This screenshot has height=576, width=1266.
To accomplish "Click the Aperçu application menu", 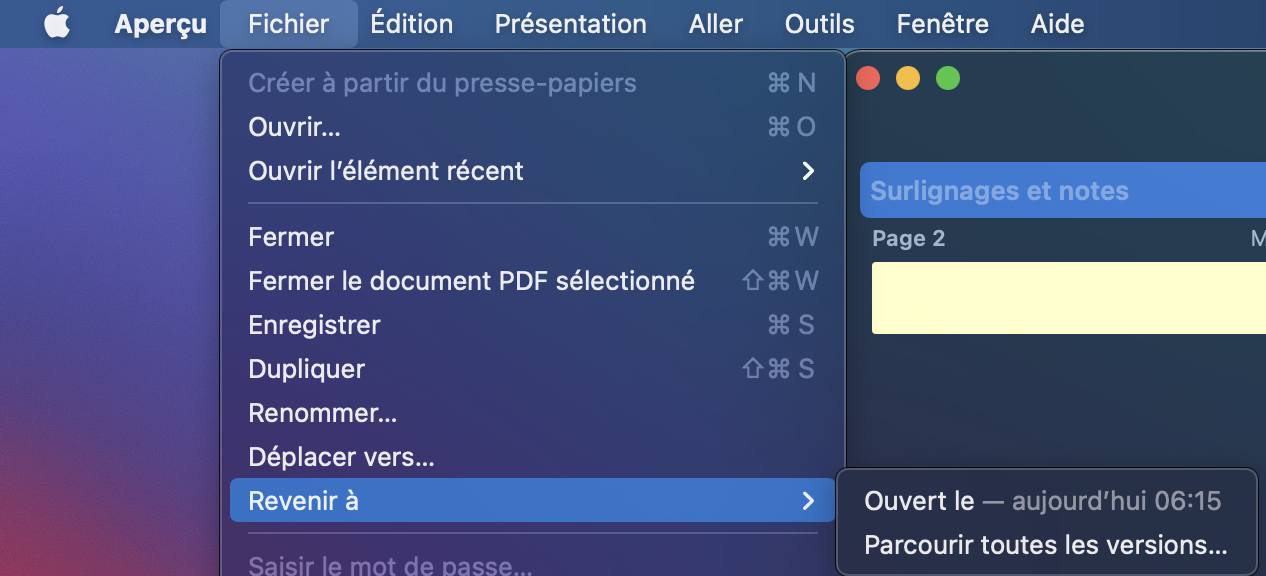I will pyautogui.click(x=160, y=24).
